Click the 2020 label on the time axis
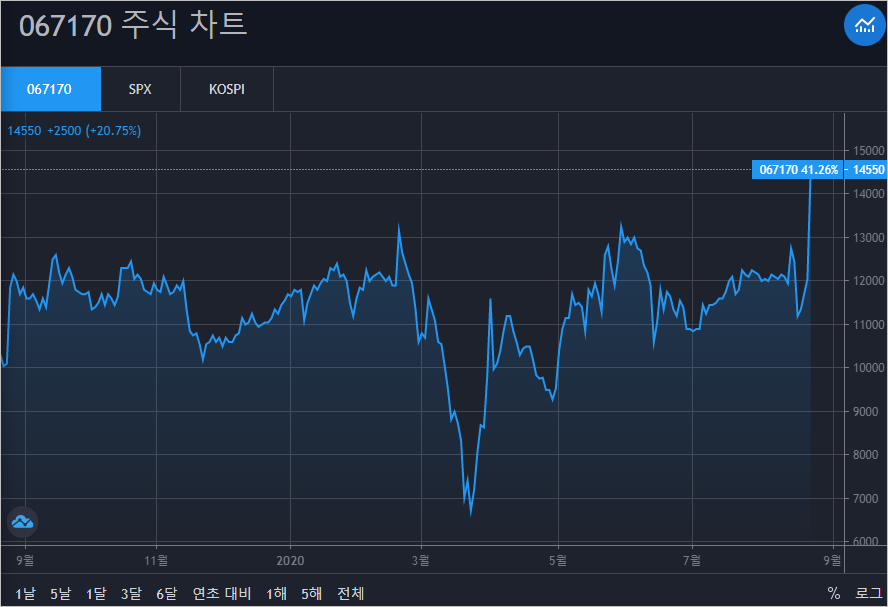888x607 pixels. coord(291,561)
